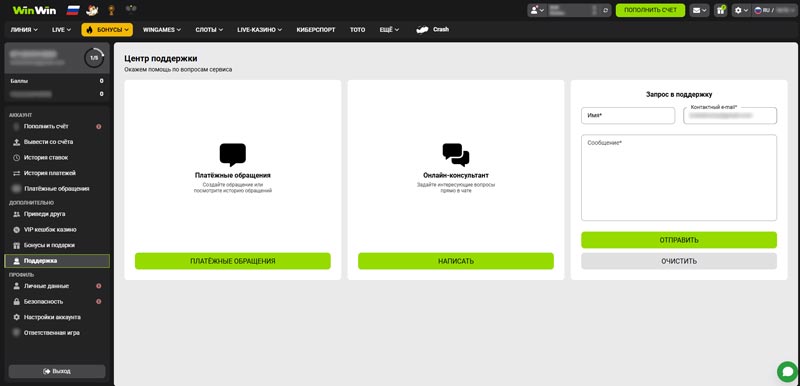This screenshot has height=386, width=800.
Task: Open the profile account dropdown in header
Action: pyautogui.click(x=537, y=10)
